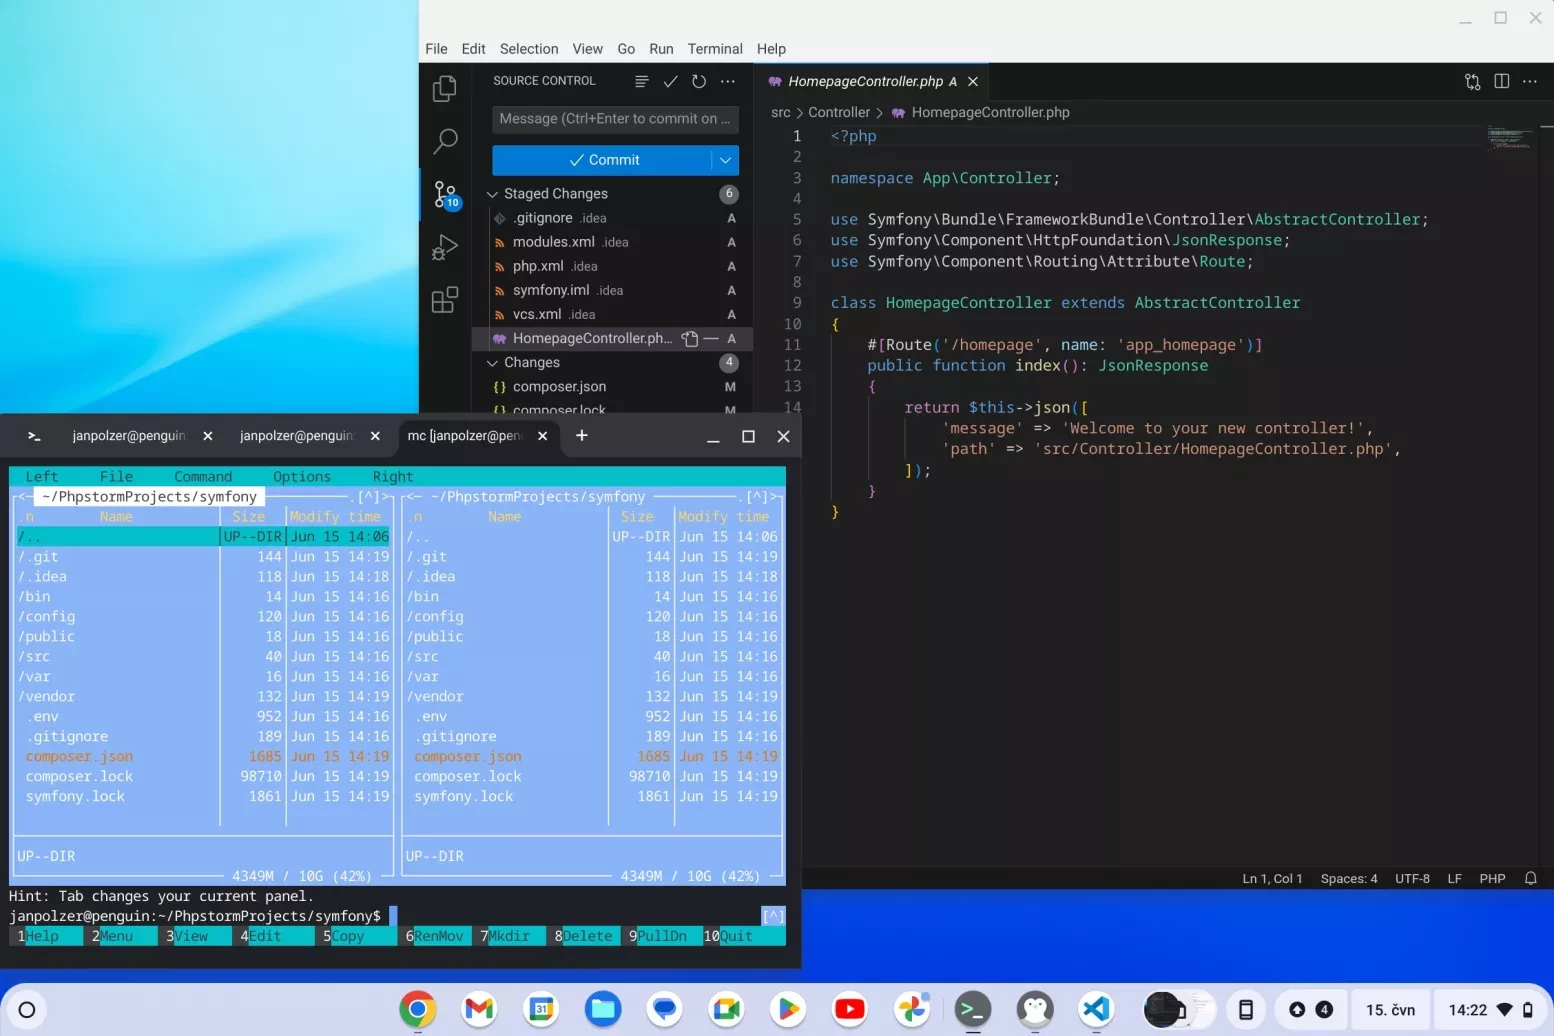Screen dimensions: 1554x1036
Task: Open the Extensions view
Action: click(445, 300)
